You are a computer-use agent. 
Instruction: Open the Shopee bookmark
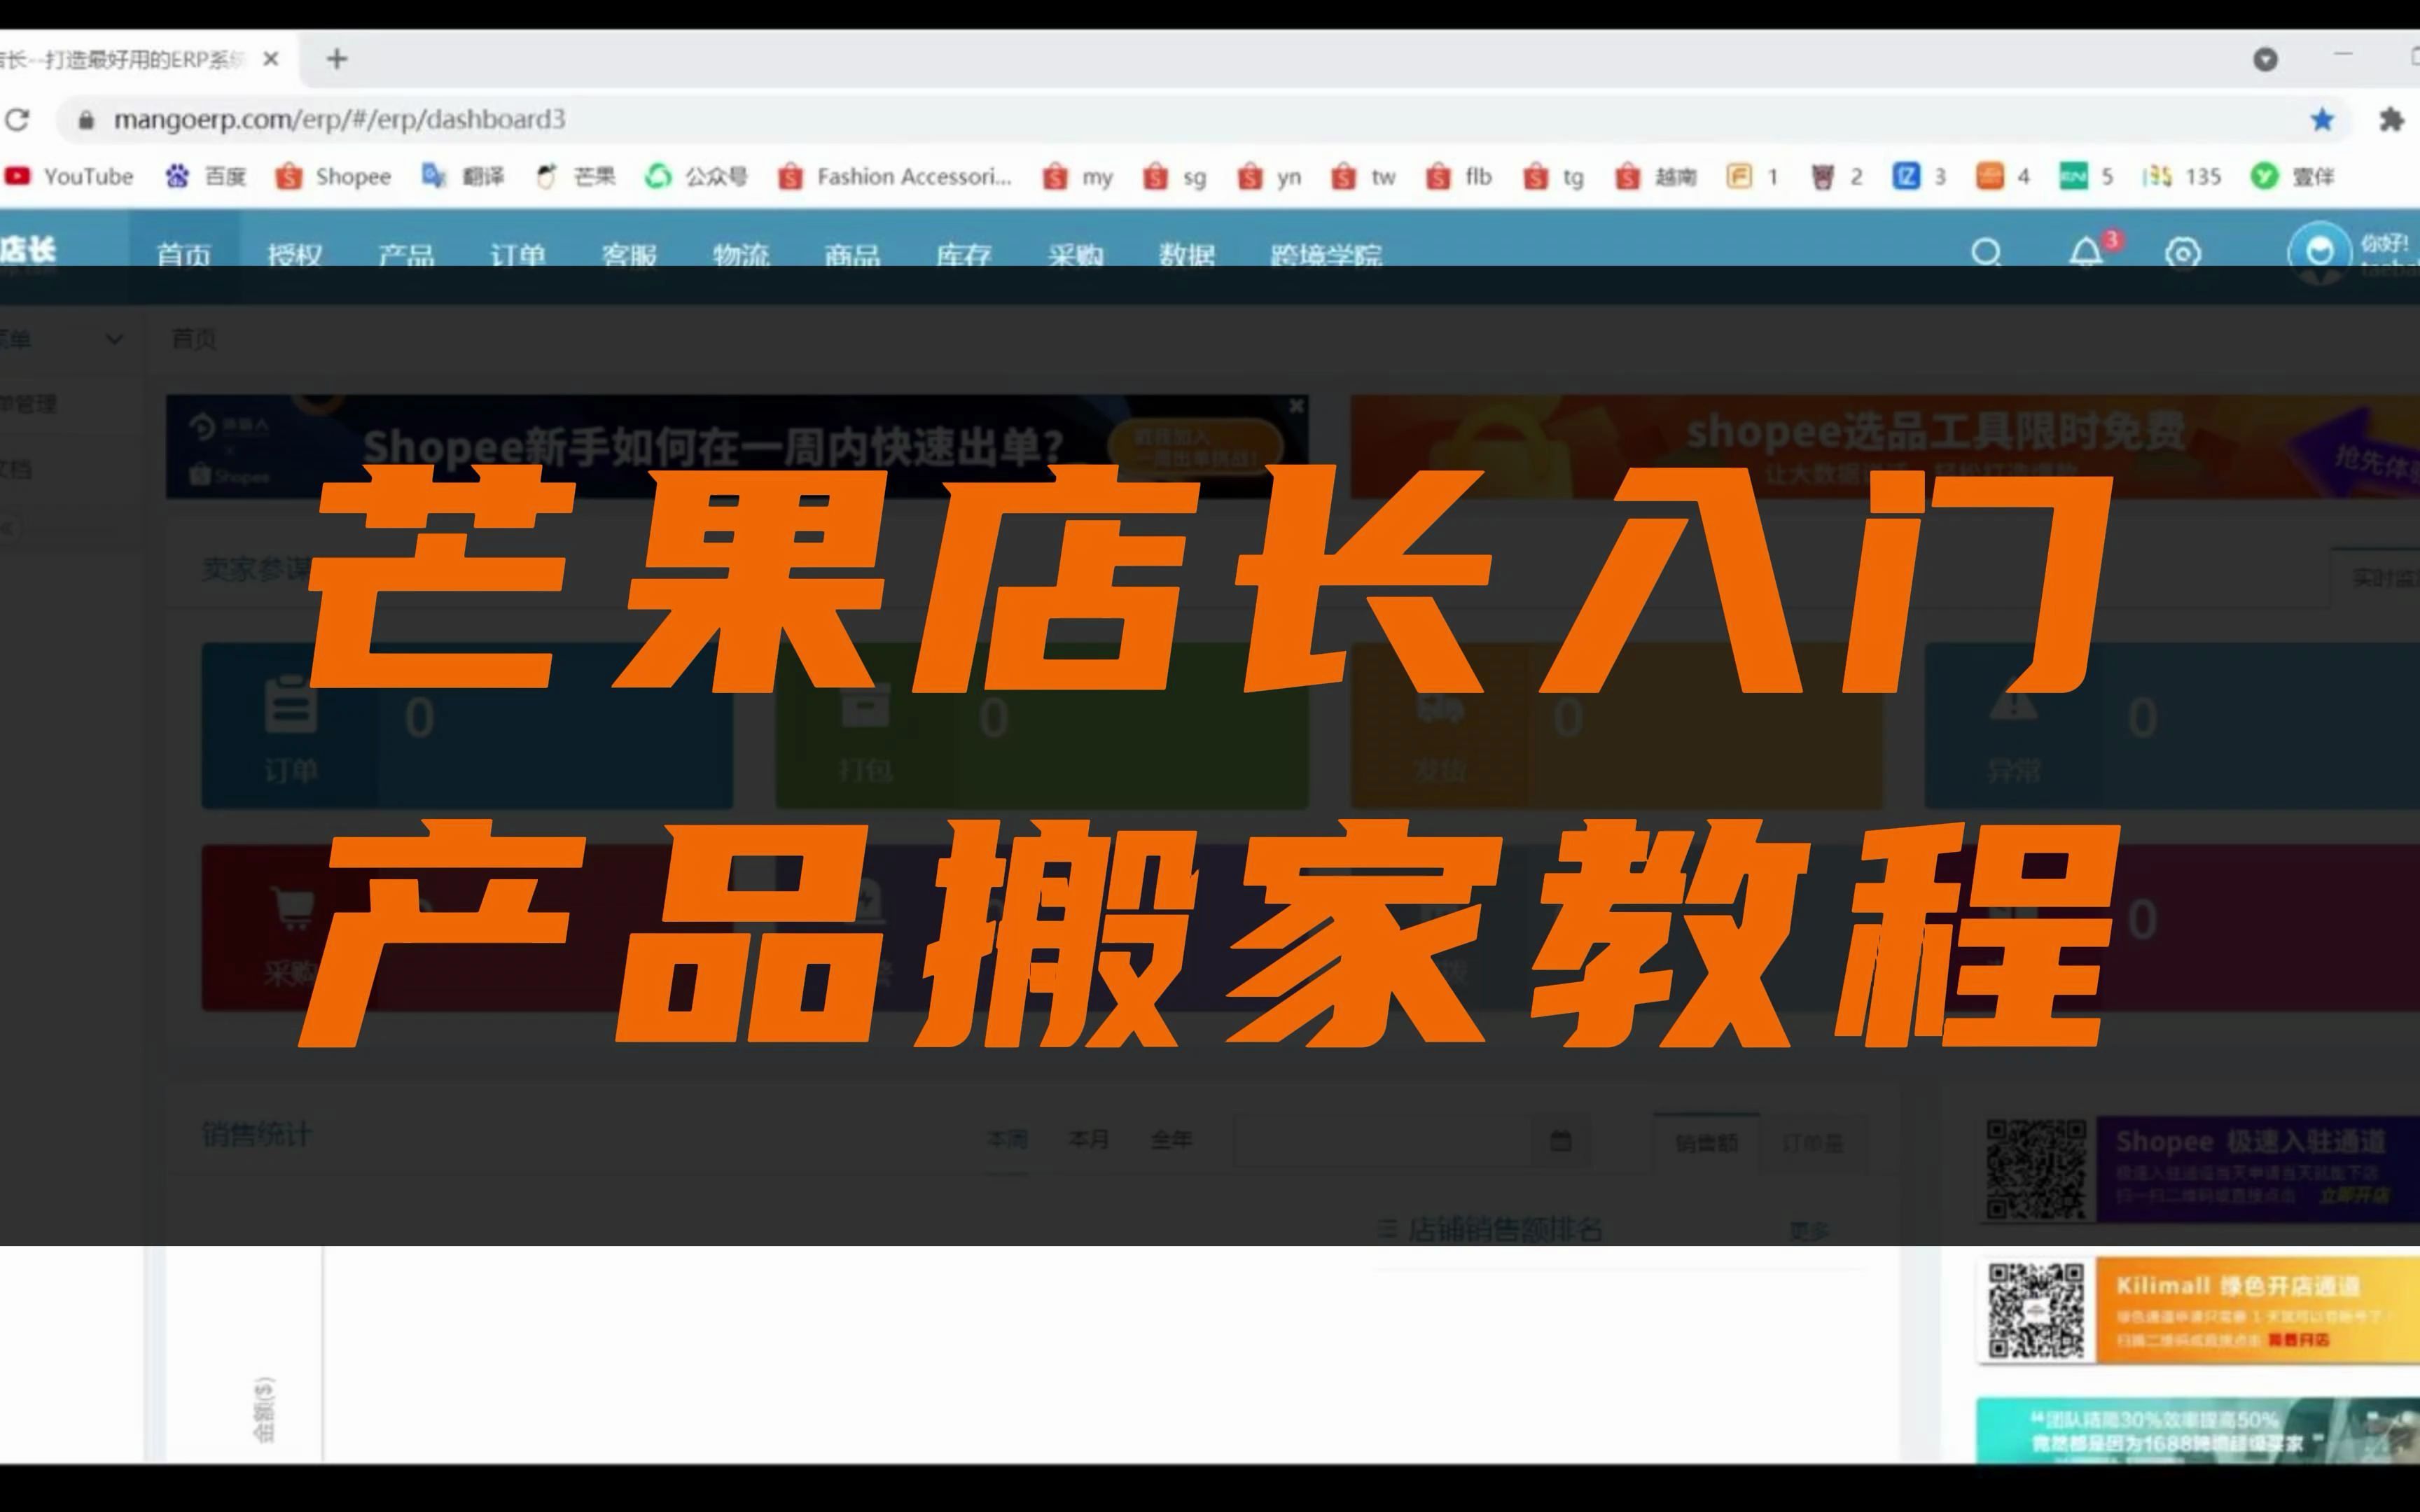[333, 177]
